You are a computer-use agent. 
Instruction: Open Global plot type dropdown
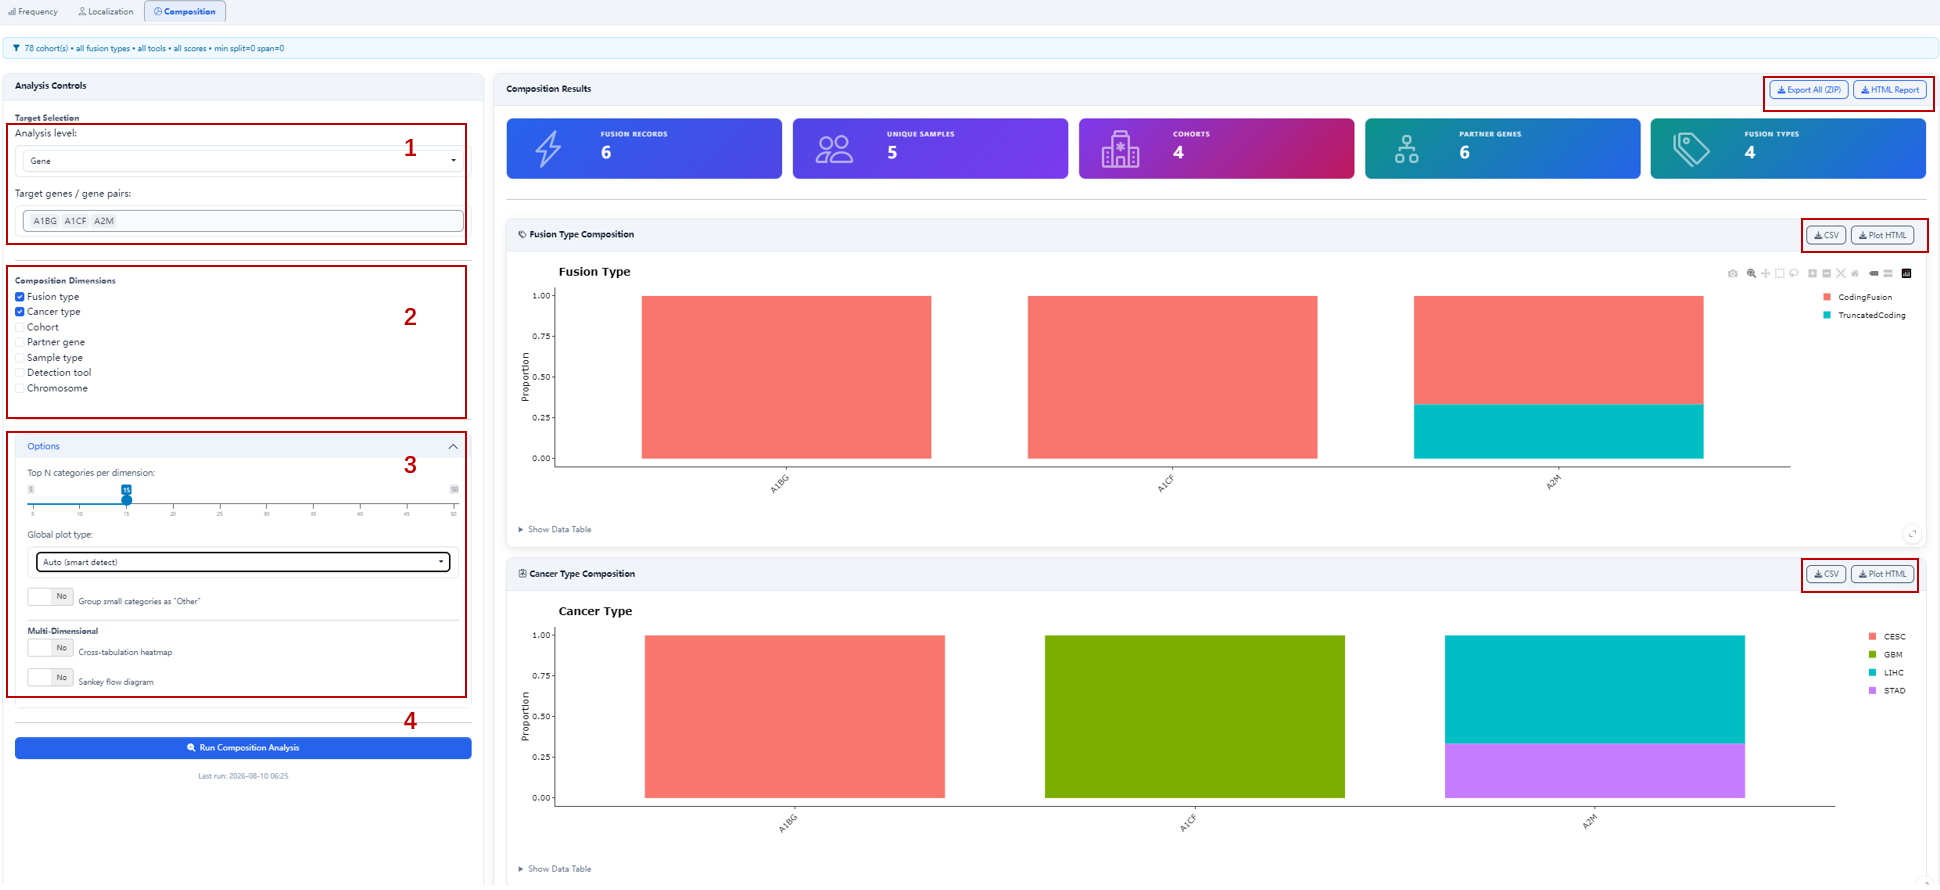point(243,562)
